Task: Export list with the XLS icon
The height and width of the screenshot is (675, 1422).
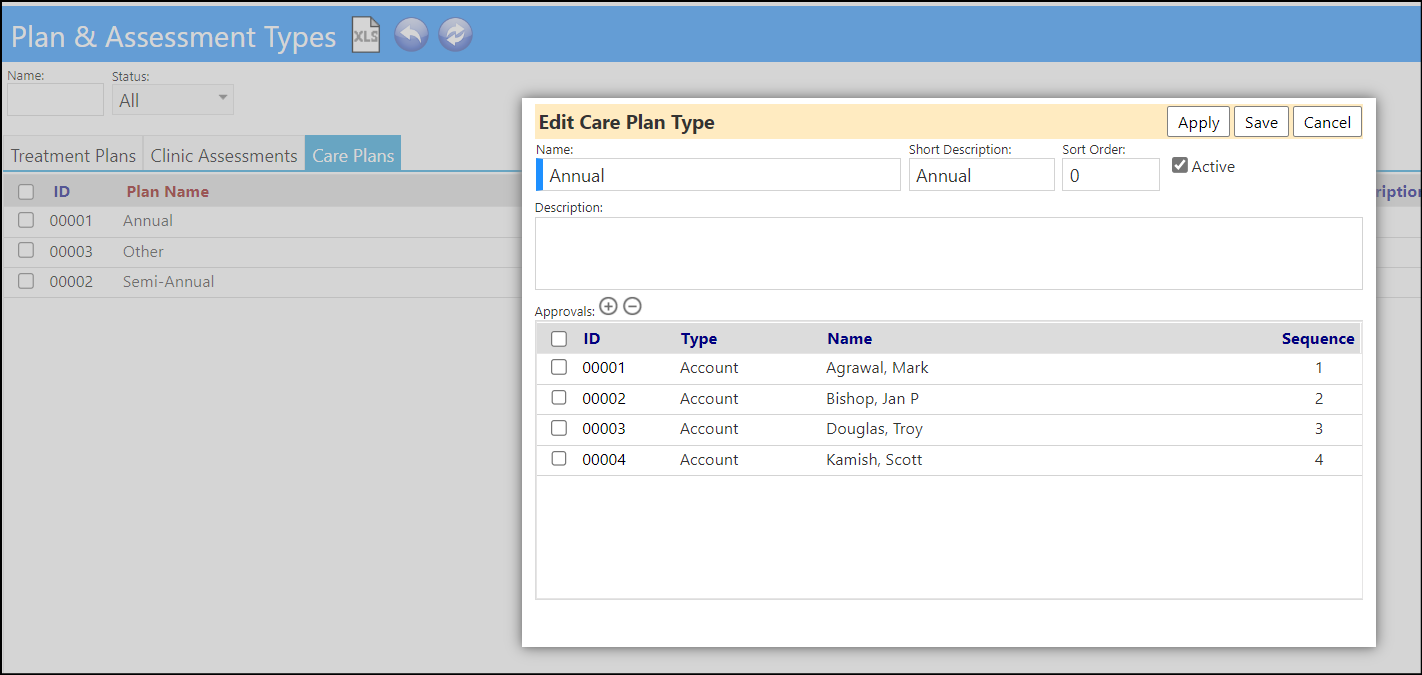Action: pos(366,35)
